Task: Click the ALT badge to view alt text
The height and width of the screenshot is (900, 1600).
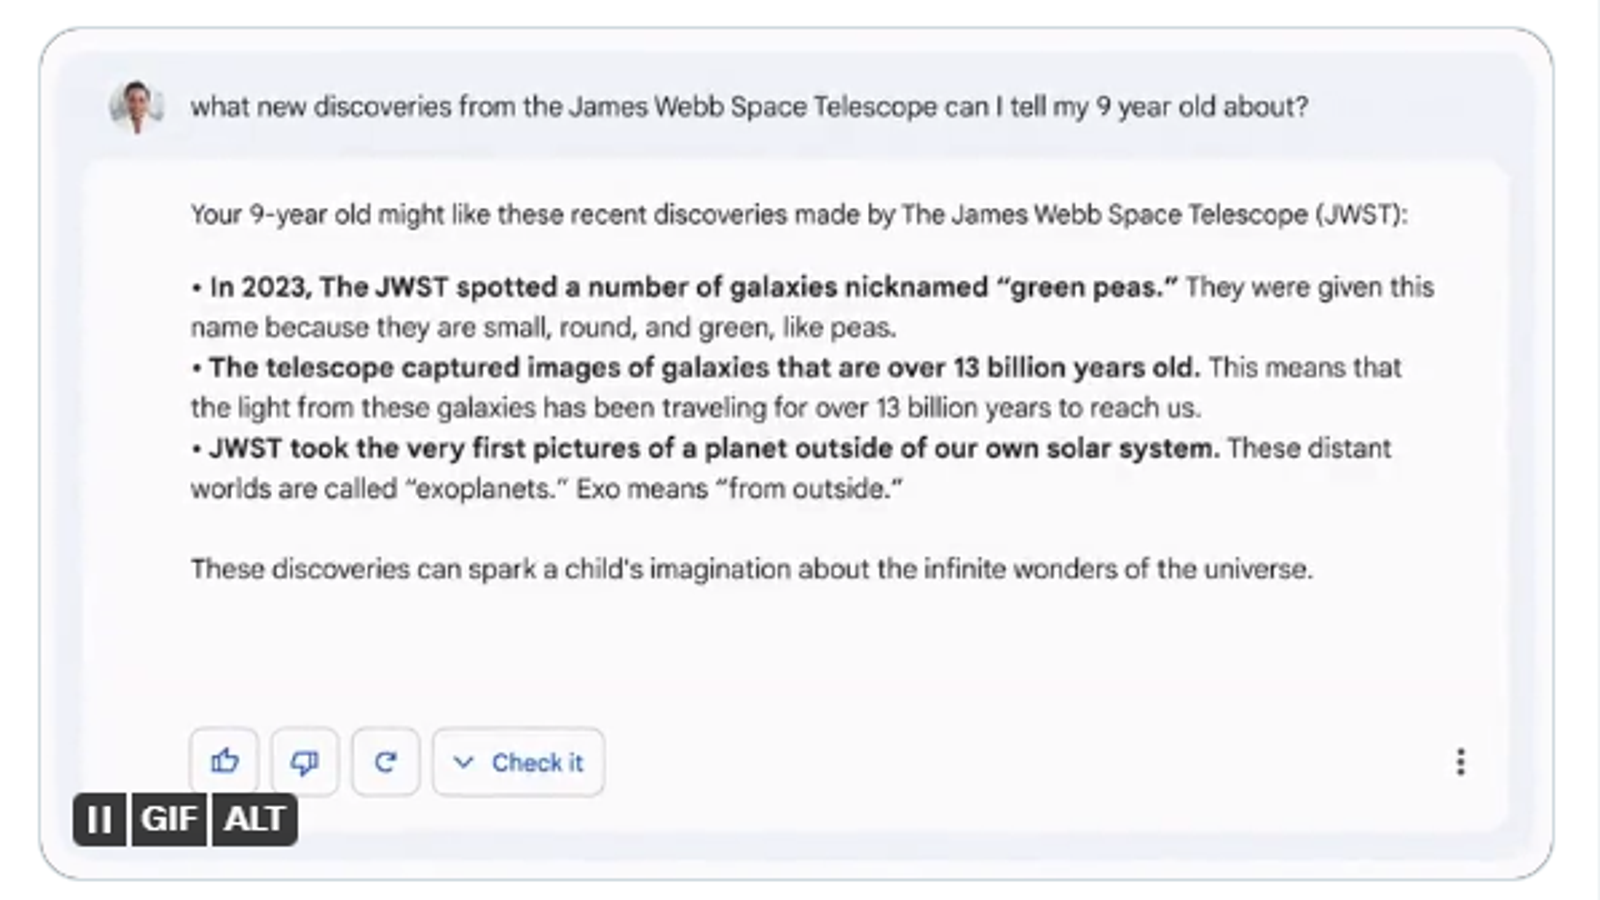Action: (x=254, y=821)
